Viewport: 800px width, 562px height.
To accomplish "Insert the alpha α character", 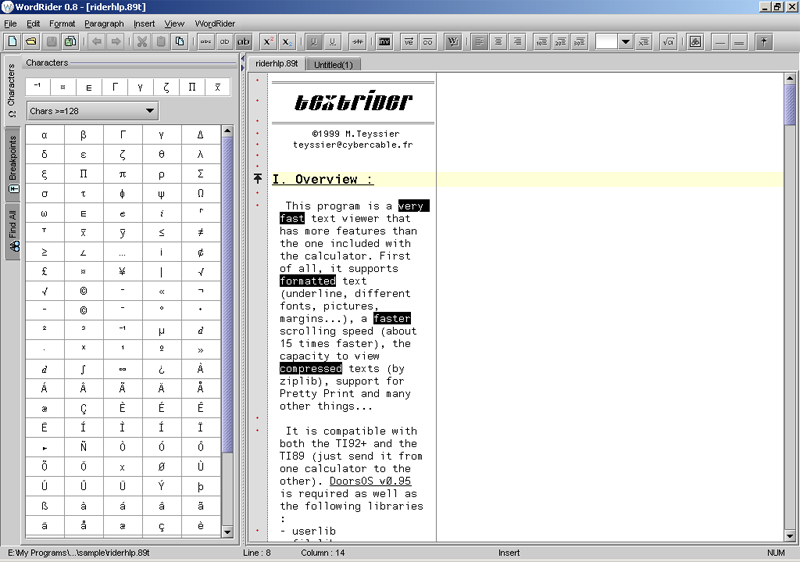I will pos(44,134).
